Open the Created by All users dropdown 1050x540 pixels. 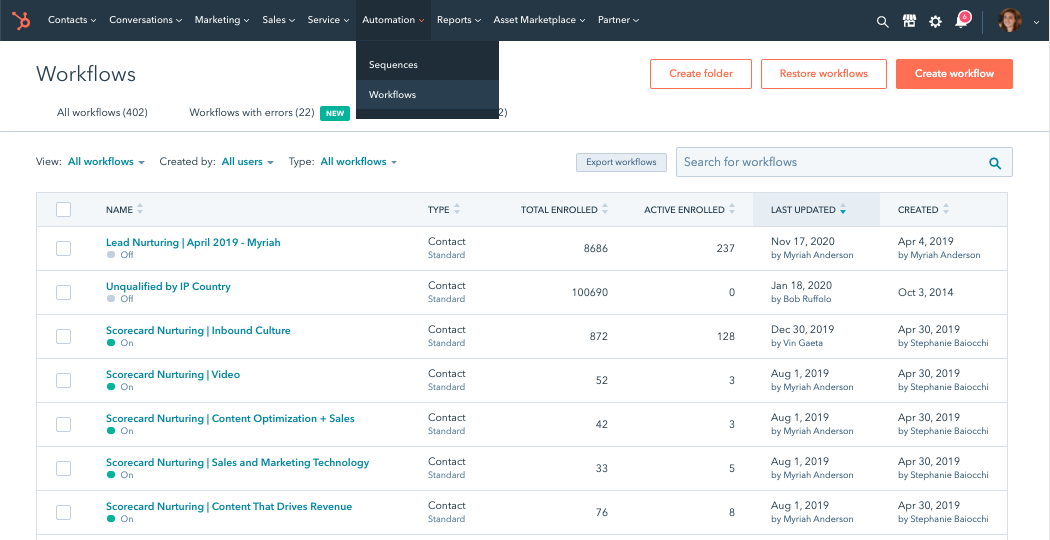247,162
